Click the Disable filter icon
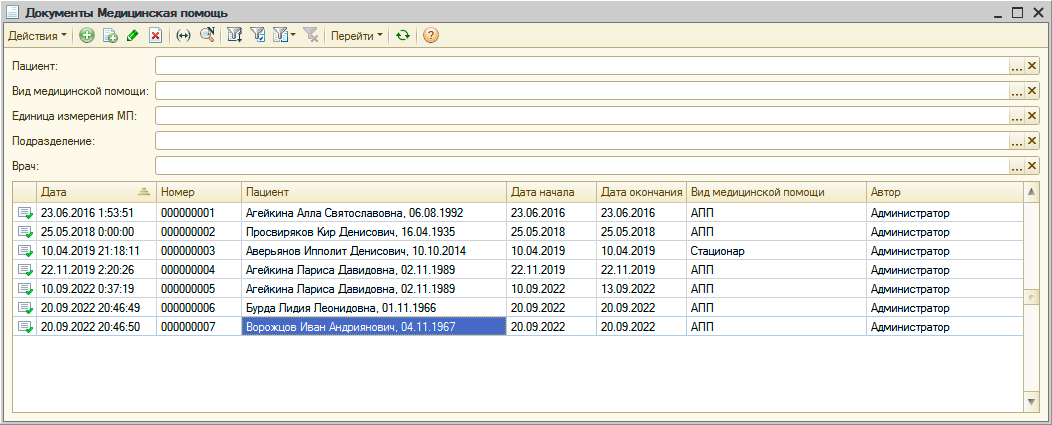This screenshot has width=1052, height=425. [x=311, y=35]
